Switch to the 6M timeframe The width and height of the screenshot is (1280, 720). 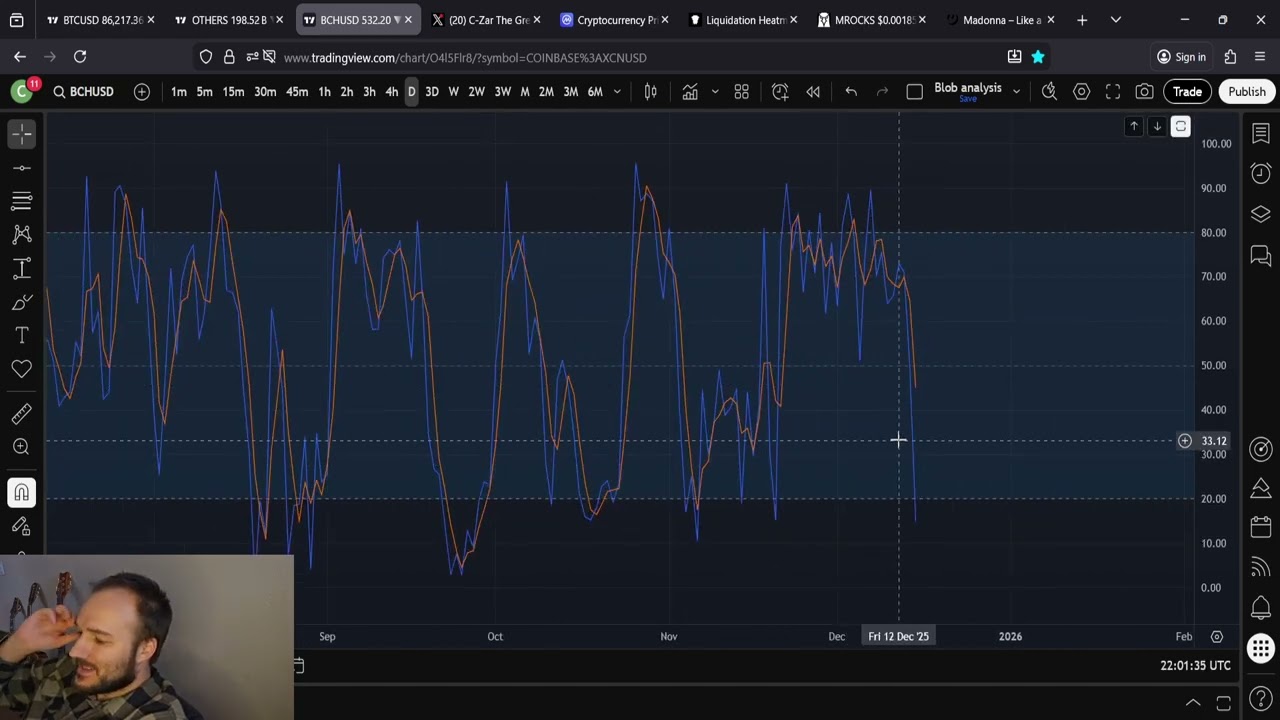pos(595,92)
